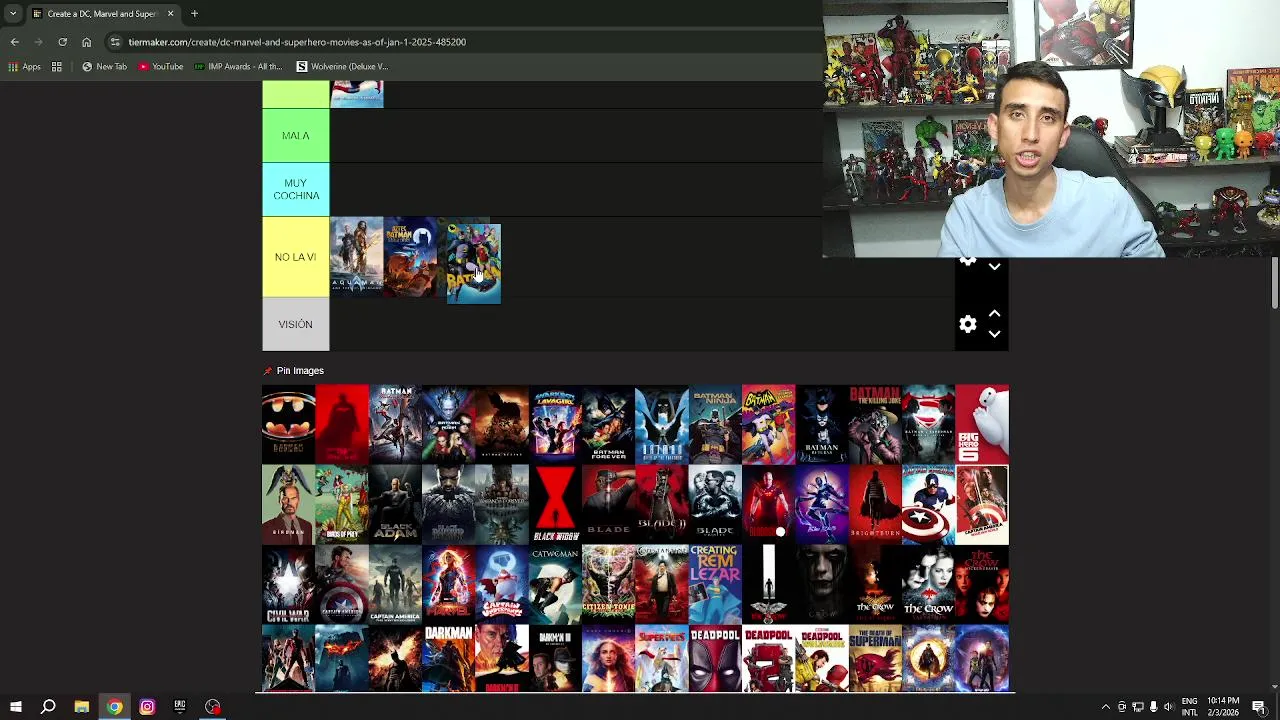The width and height of the screenshot is (1280, 720).
Task: Pick the Batman Forever poster
Action: pyautogui.click(x=608, y=424)
